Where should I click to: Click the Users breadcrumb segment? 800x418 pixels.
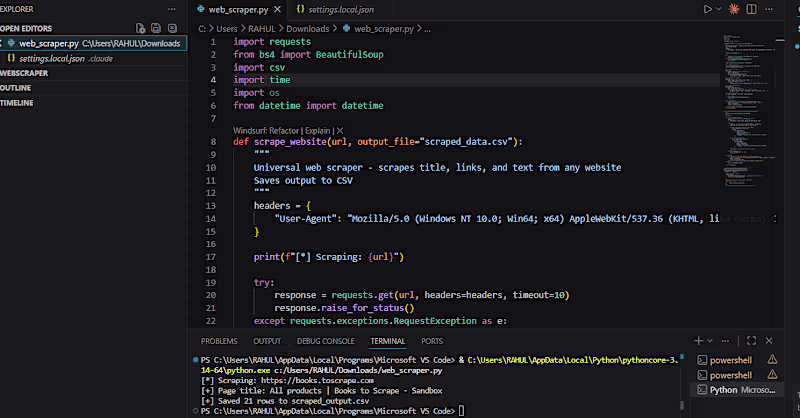[227, 29]
